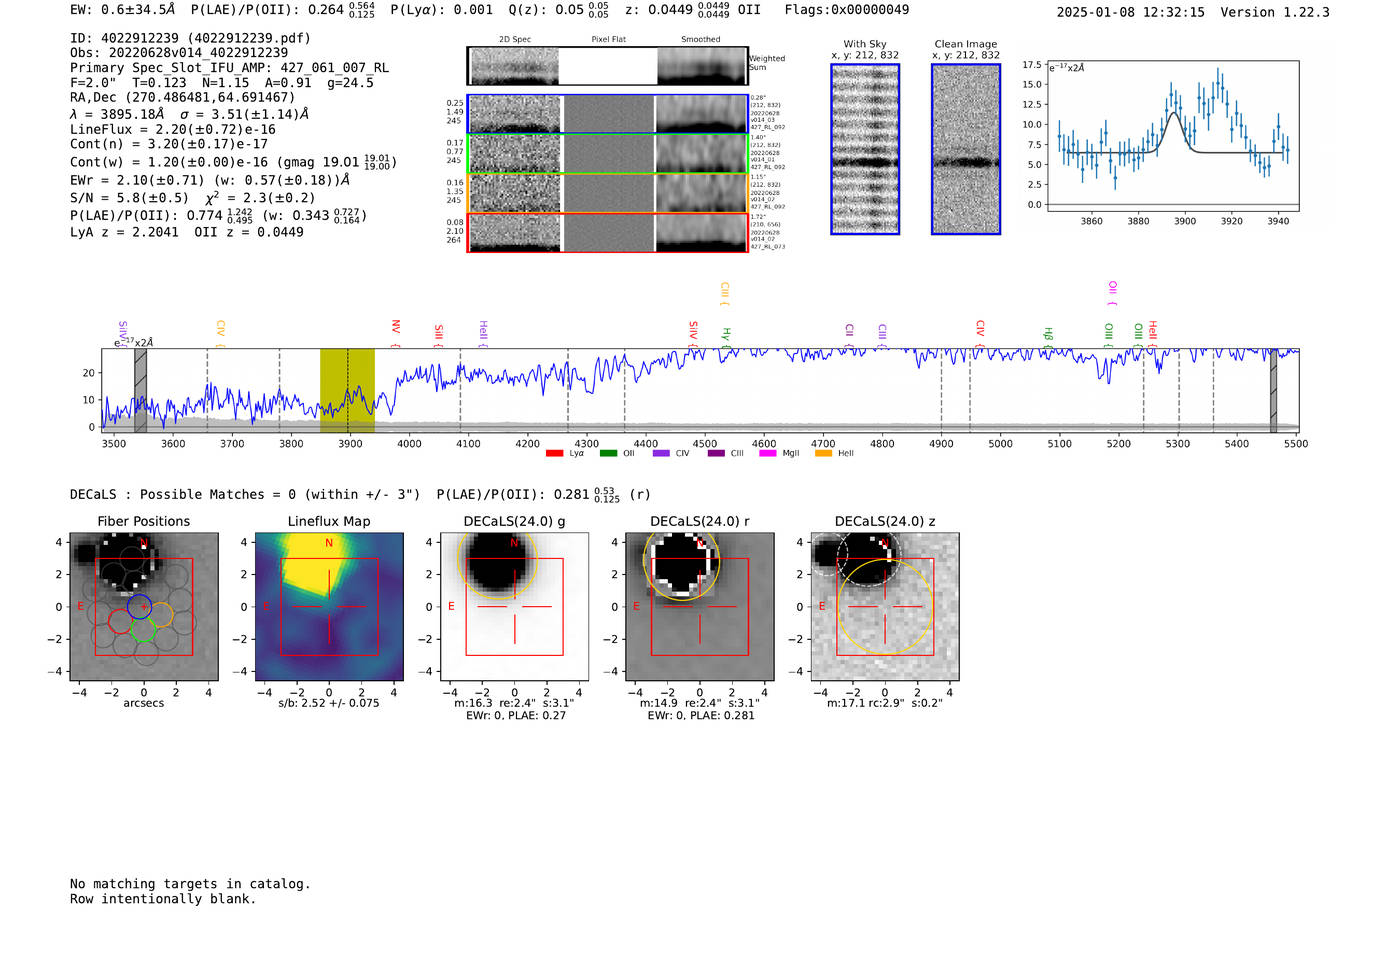Viewport: 1400px width, 953px height.
Task: Click the magenta OII marker above the spectrum
Action: pos(1112,294)
